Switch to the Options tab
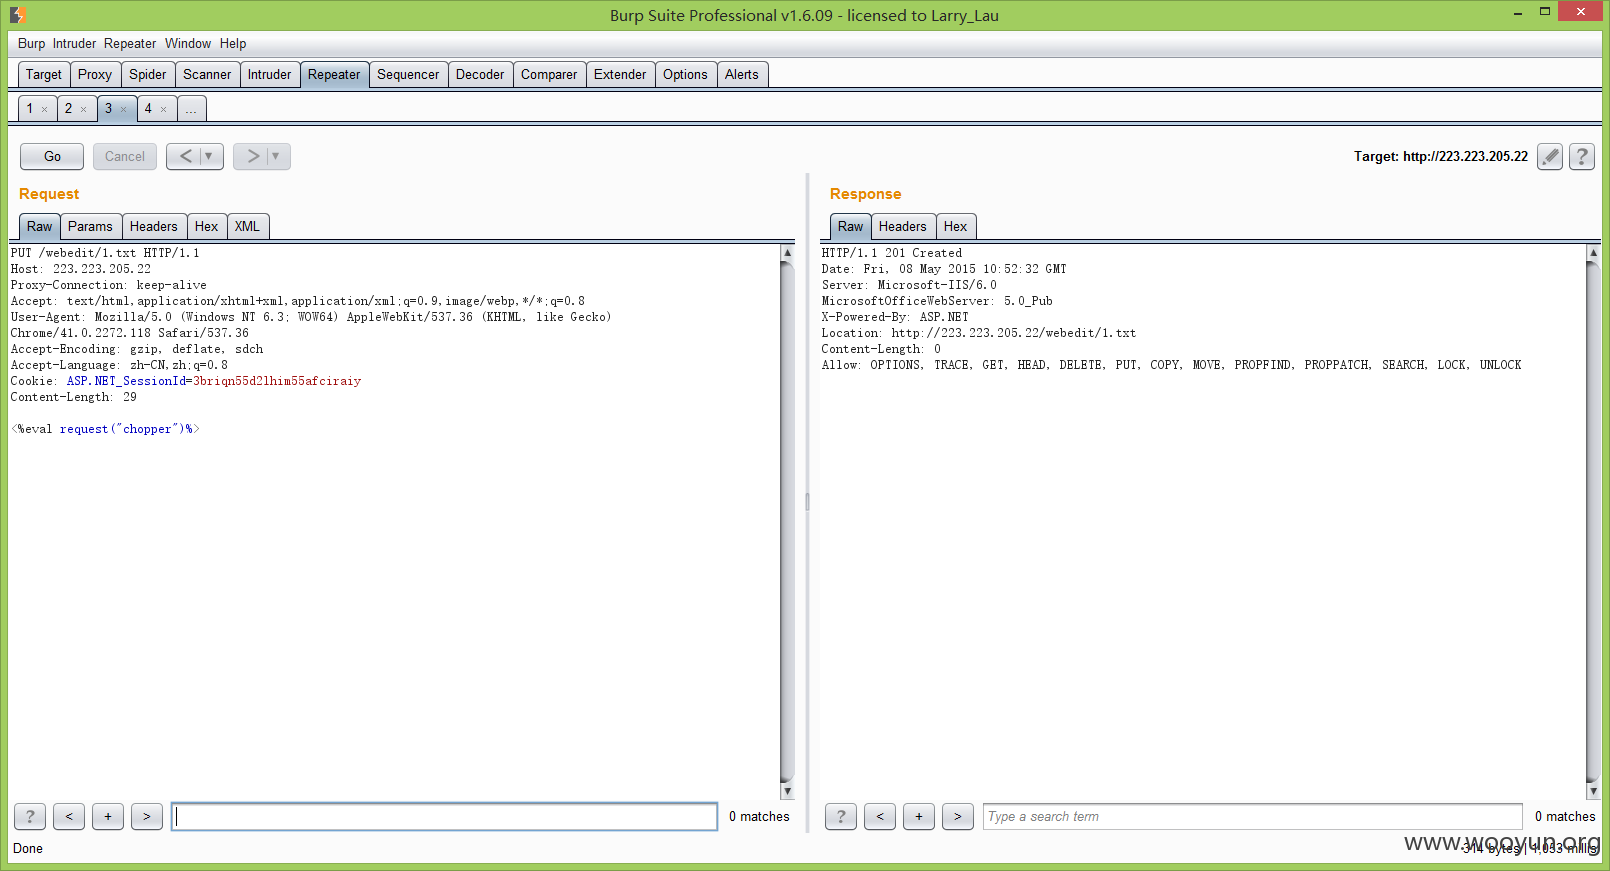1610x871 pixels. 685,74
